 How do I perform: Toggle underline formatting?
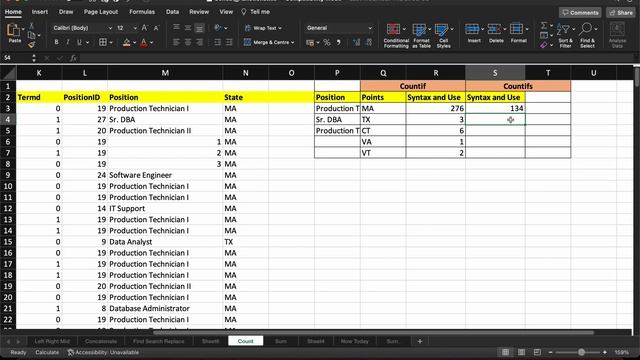pos(79,42)
